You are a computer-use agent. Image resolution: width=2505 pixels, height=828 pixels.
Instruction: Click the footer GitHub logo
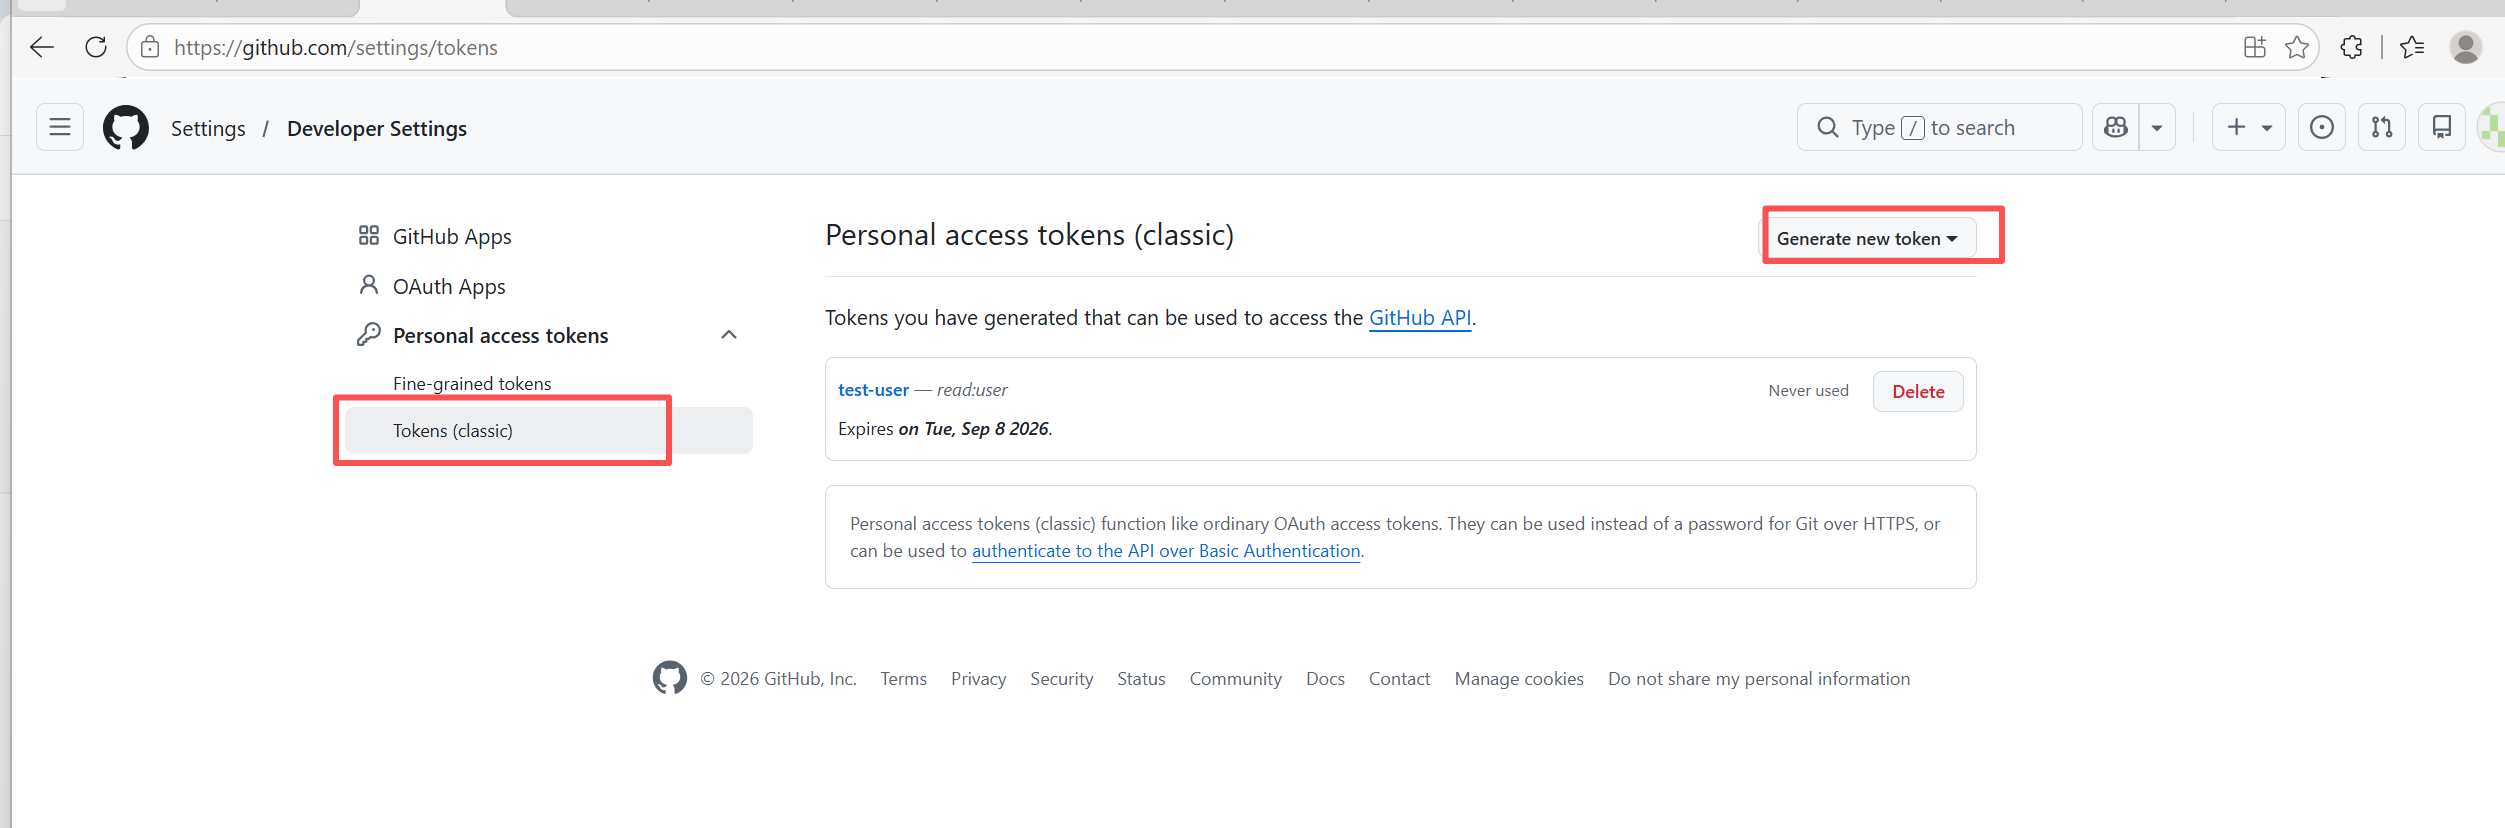click(x=670, y=678)
